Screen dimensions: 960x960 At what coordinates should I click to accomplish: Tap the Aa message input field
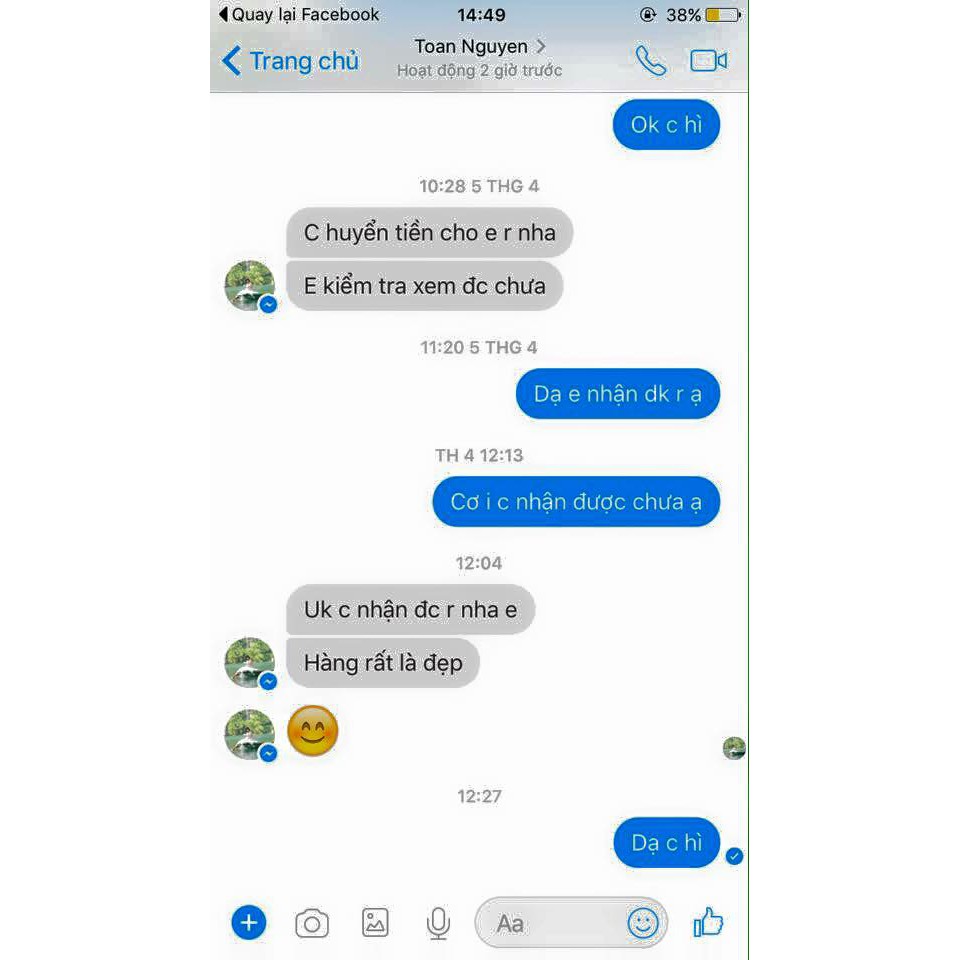(550, 923)
